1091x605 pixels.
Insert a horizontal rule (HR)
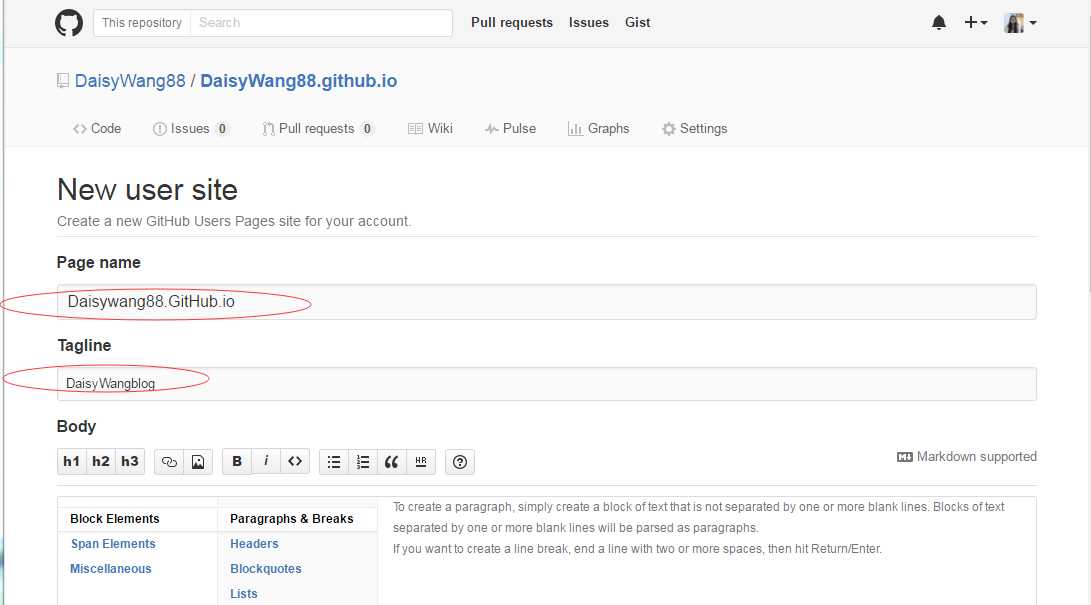(x=421, y=462)
